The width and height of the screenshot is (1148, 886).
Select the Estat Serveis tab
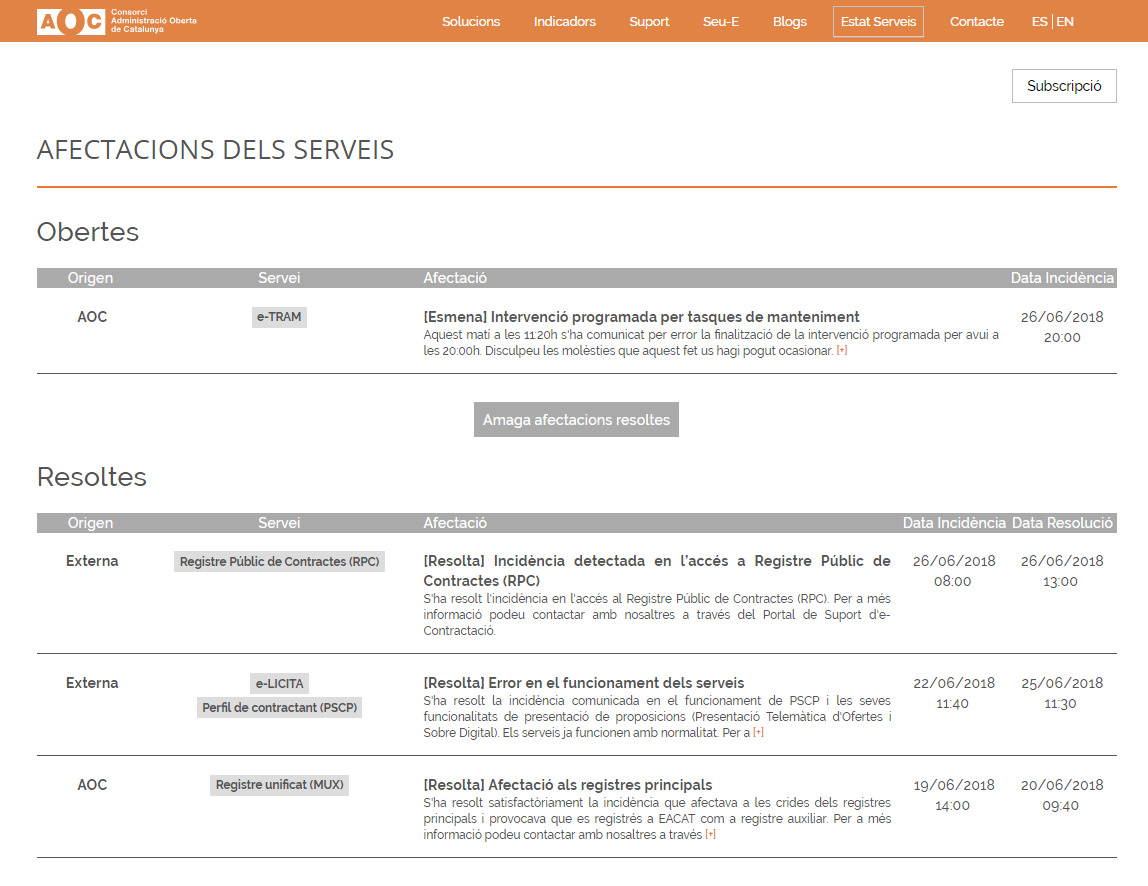(x=878, y=22)
